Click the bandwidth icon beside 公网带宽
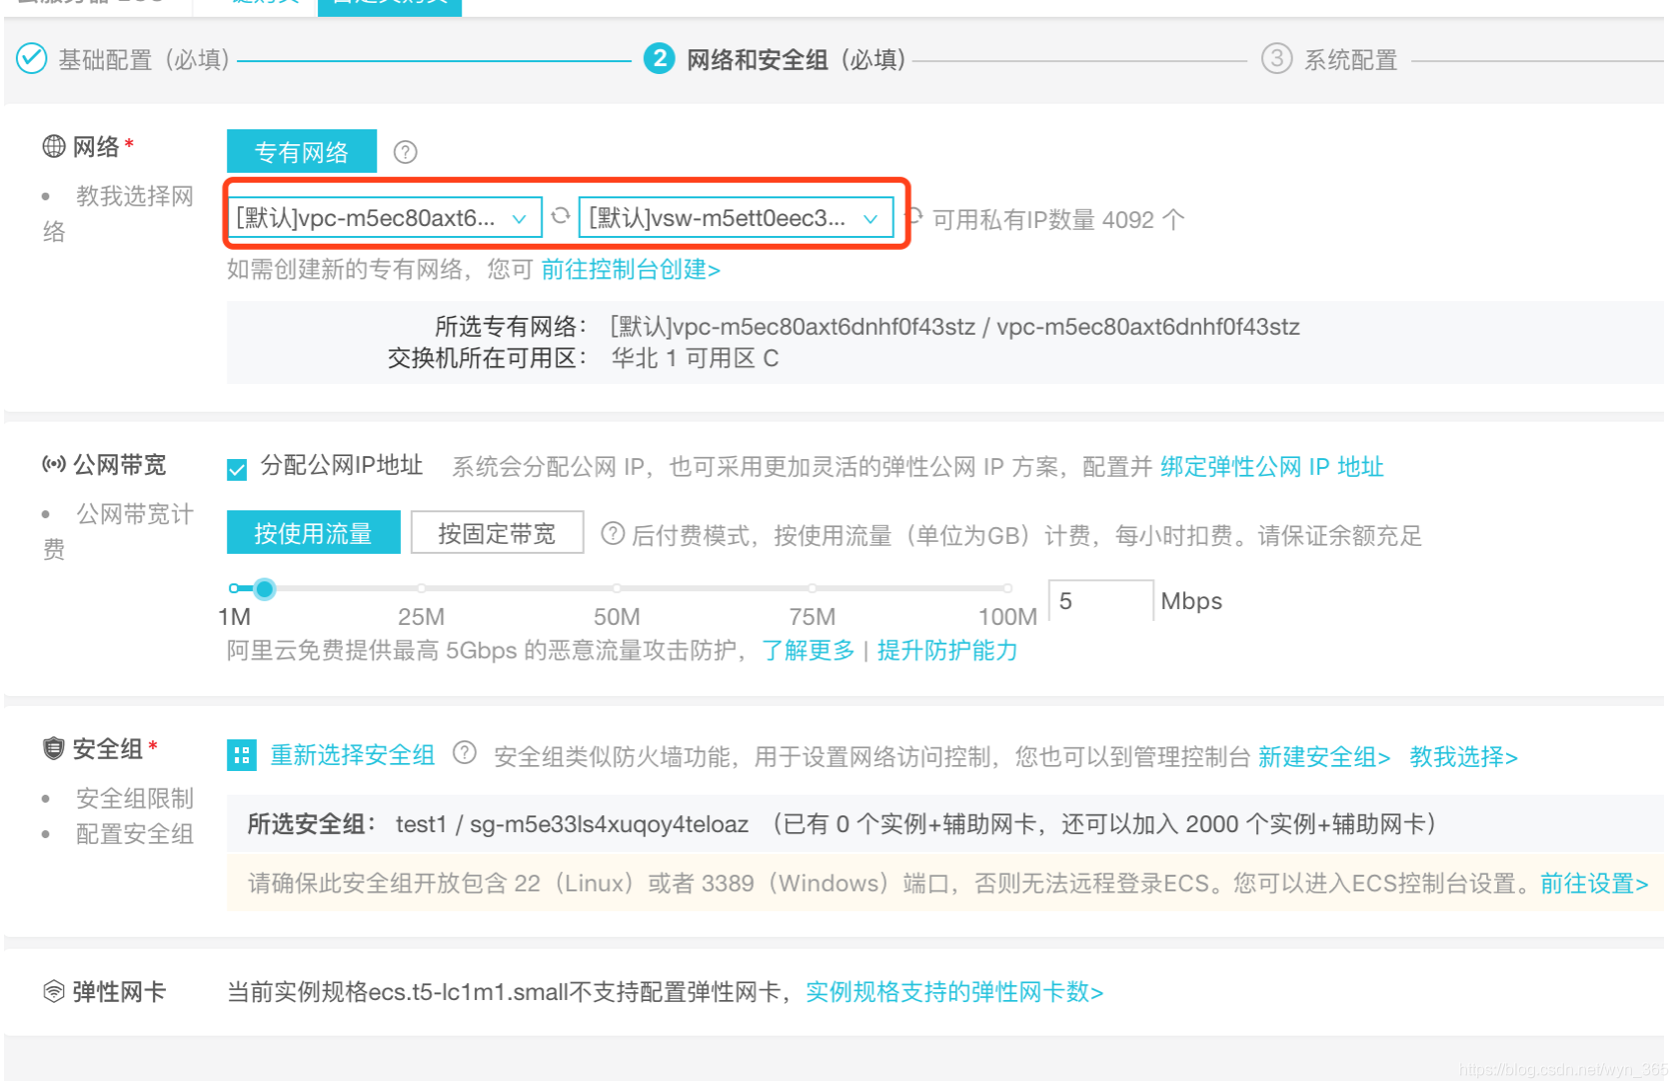Image resolution: width=1678 pixels, height=1088 pixels. tap(54, 464)
